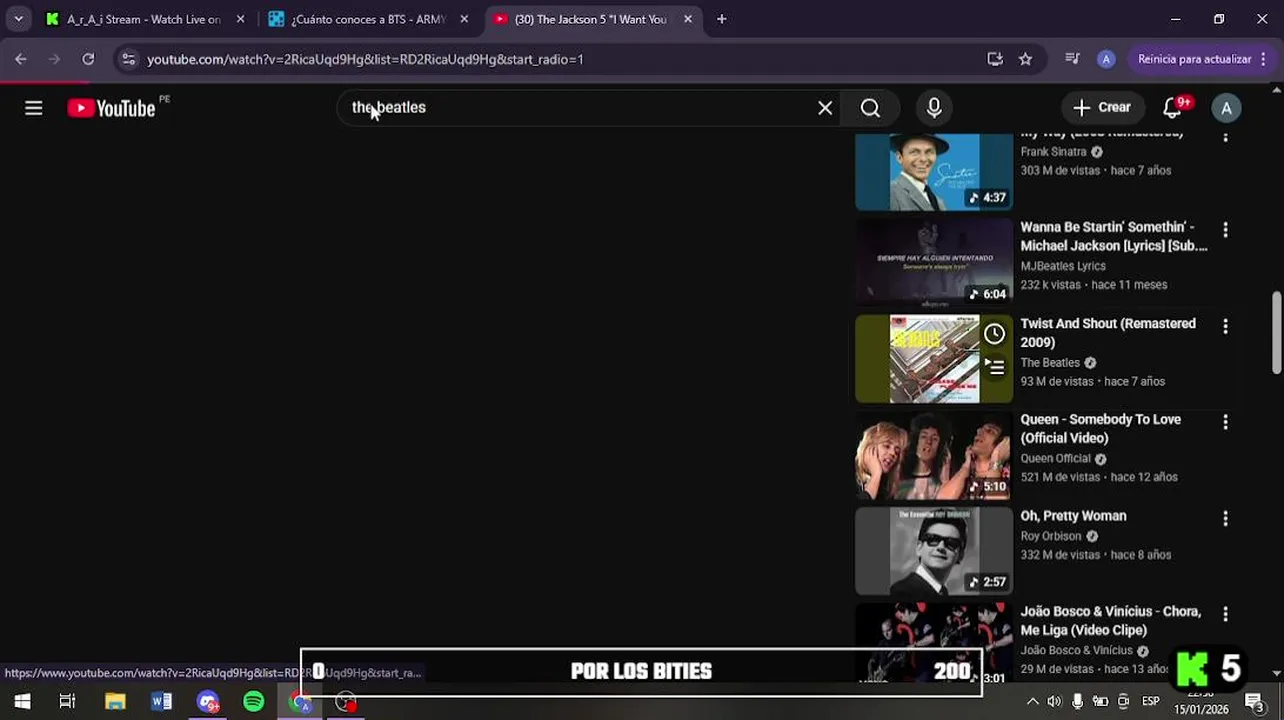The height and width of the screenshot is (720, 1284).
Task: Open Twist And Shout album thumbnail
Action: coord(934,359)
